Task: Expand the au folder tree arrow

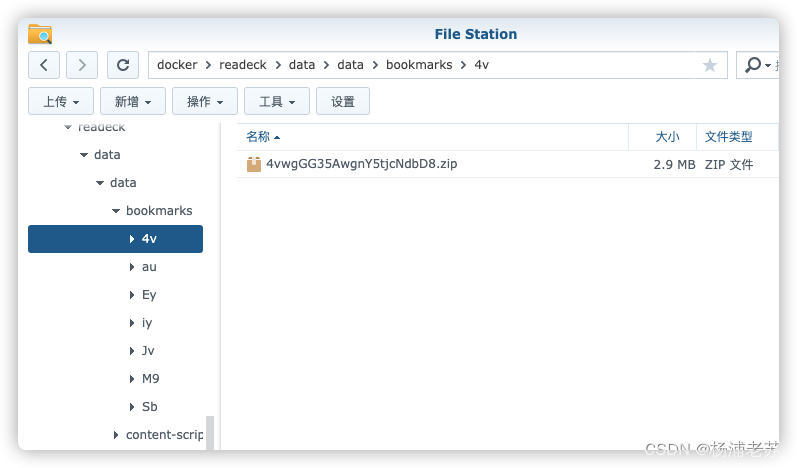Action: (132, 267)
